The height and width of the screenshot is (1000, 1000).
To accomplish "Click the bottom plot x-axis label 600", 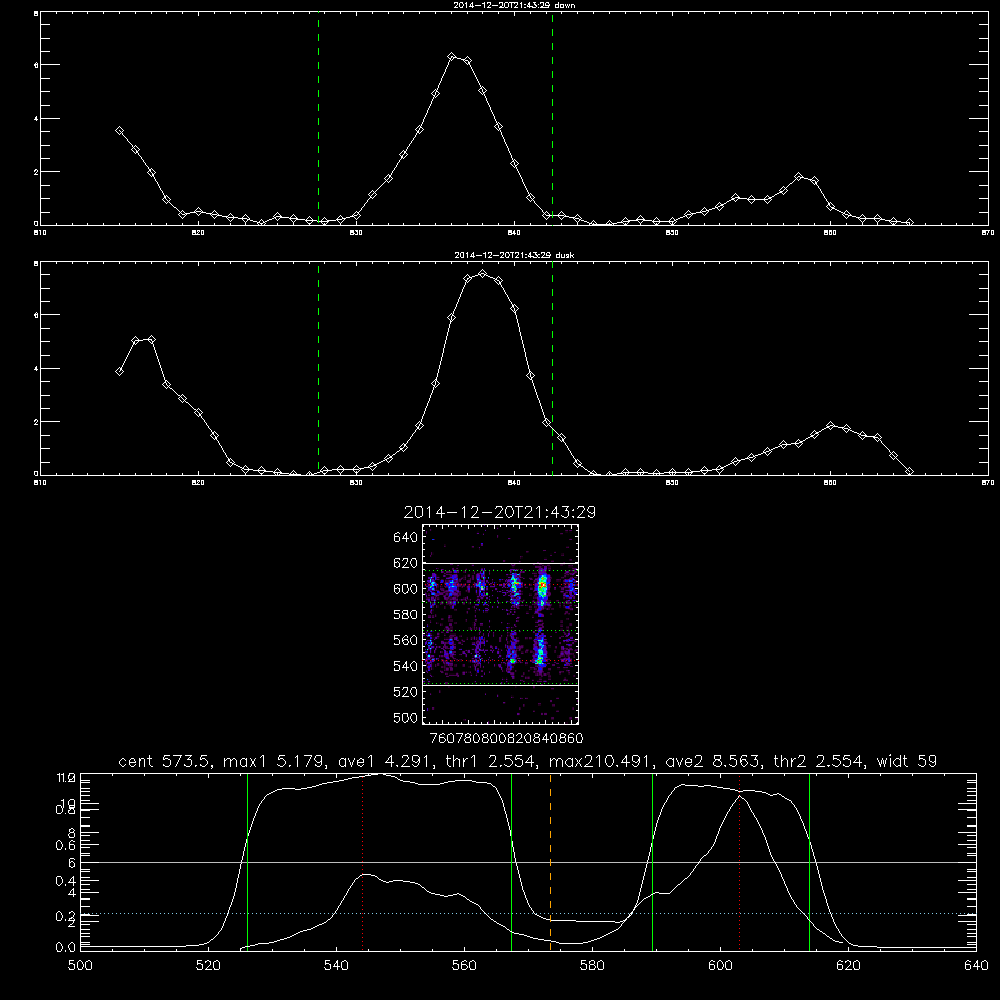I will (720, 966).
